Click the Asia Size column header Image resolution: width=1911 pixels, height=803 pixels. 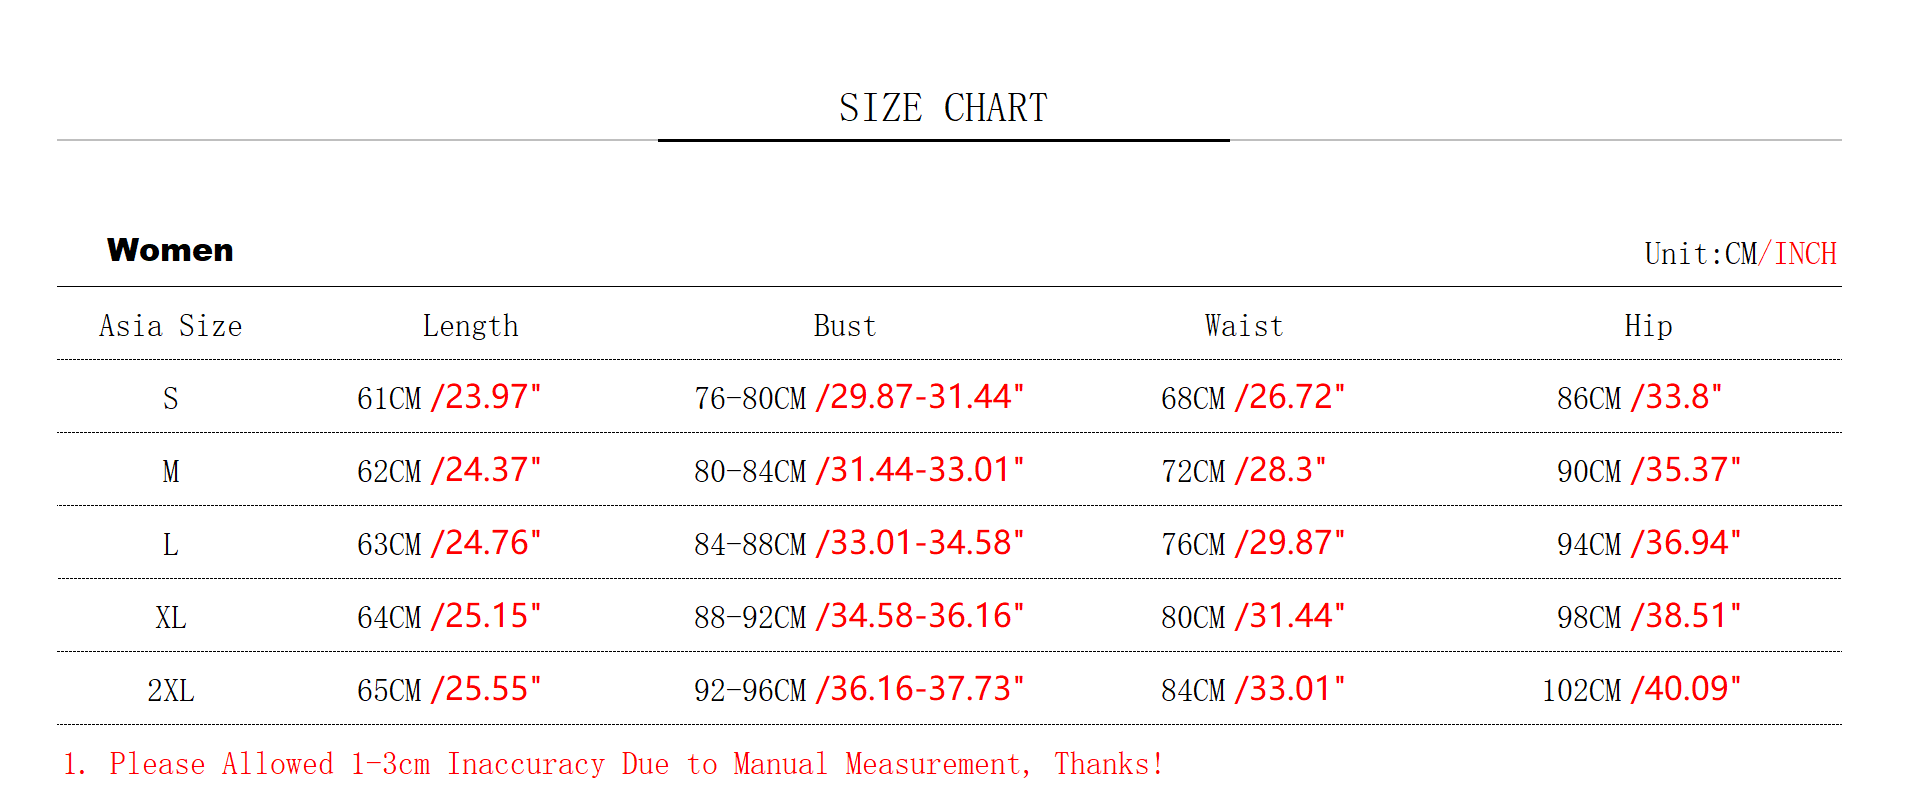pyautogui.click(x=170, y=326)
